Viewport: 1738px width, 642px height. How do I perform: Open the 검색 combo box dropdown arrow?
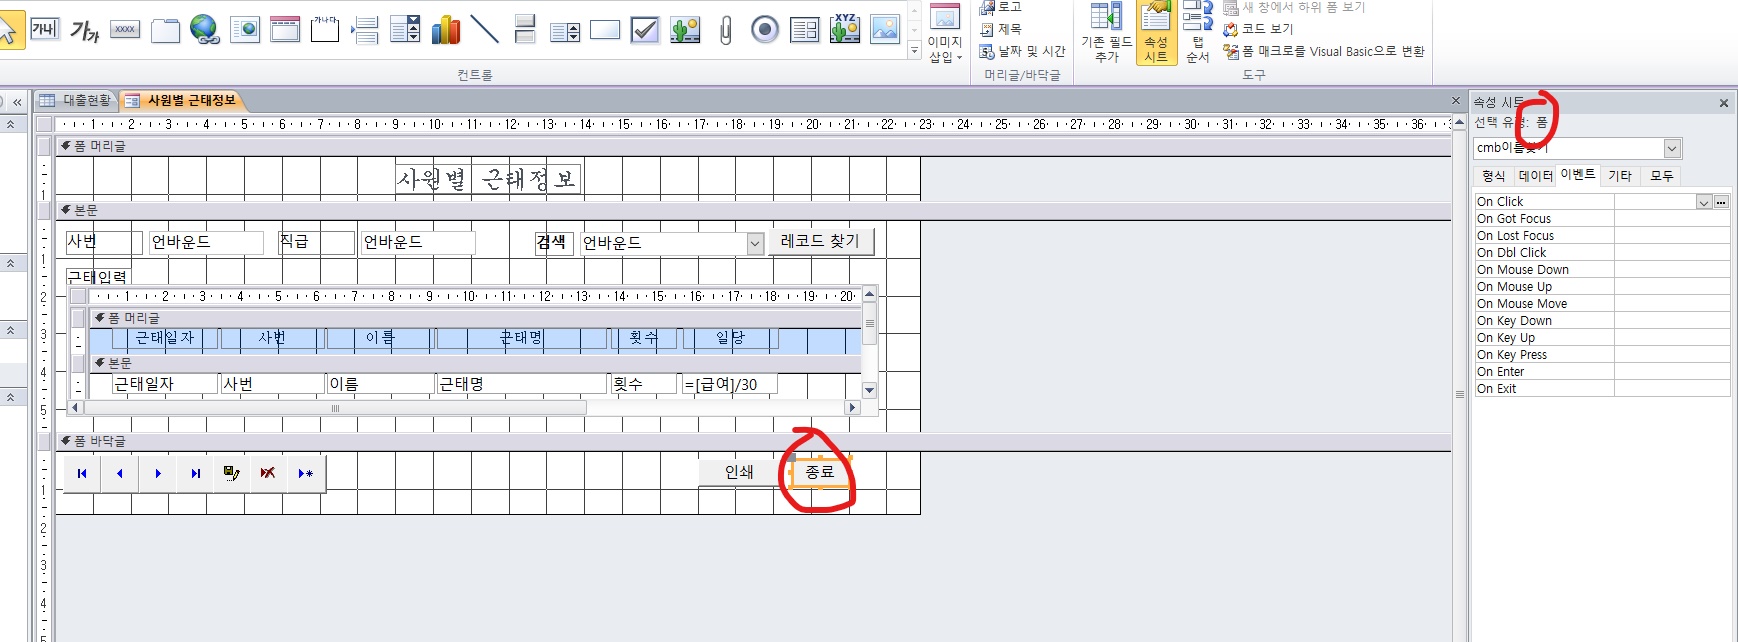(x=755, y=243)
